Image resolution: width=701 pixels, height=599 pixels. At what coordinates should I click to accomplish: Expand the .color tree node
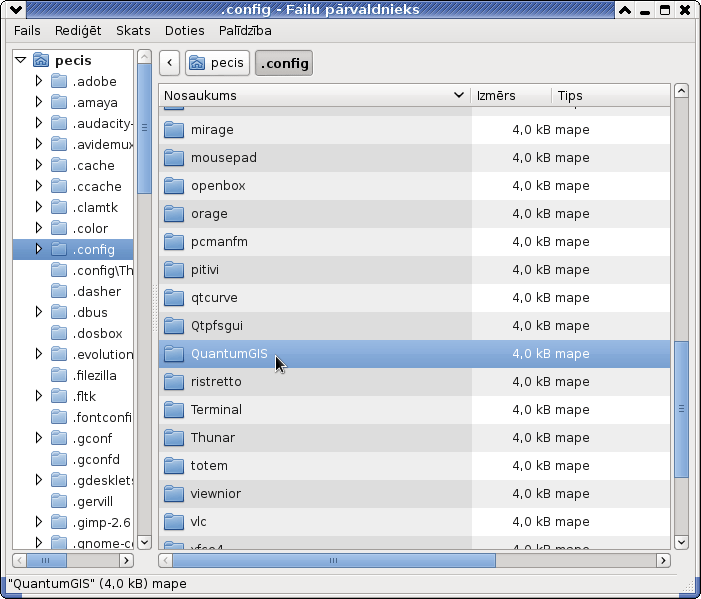(39, 228)
